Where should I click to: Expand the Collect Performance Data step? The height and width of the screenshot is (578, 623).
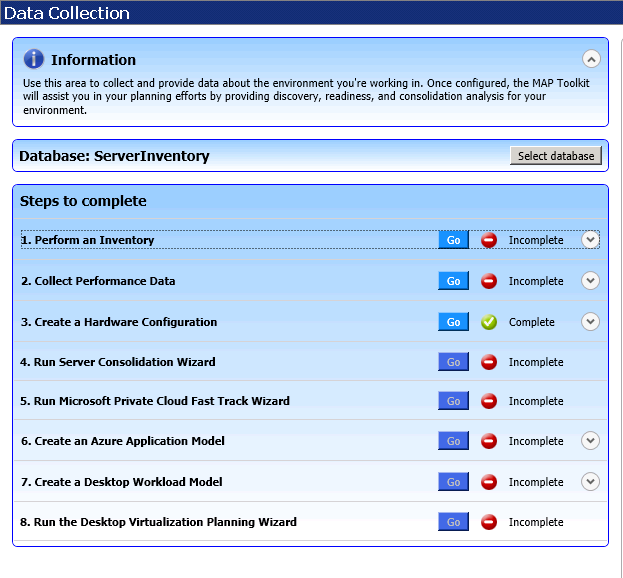(x=590, y=281)
